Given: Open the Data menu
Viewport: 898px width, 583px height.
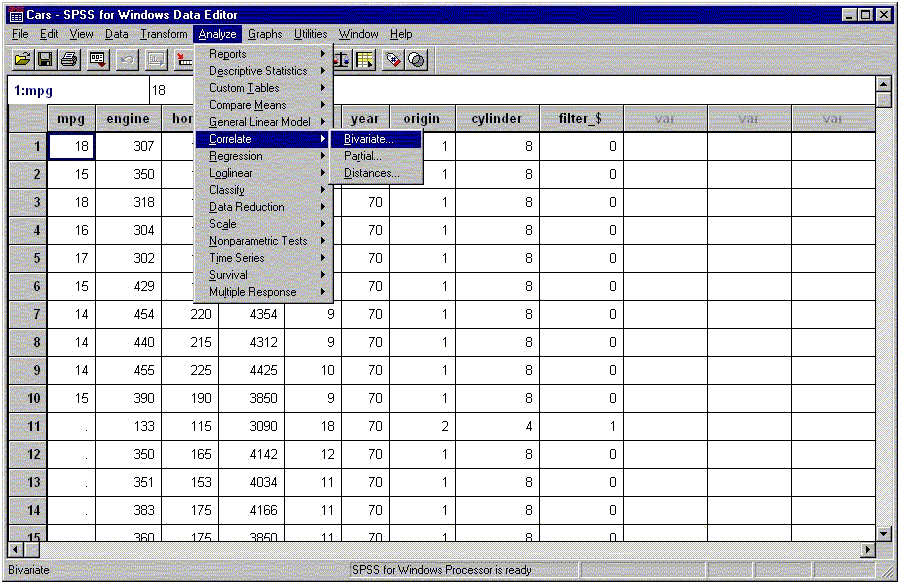Looking at the screenshot, I should (x=116, y=34).
